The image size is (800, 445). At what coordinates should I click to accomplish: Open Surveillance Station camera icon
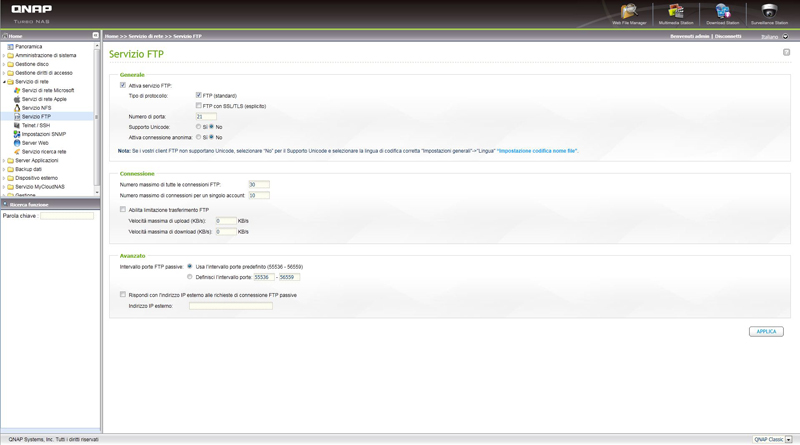coord(769,13)
